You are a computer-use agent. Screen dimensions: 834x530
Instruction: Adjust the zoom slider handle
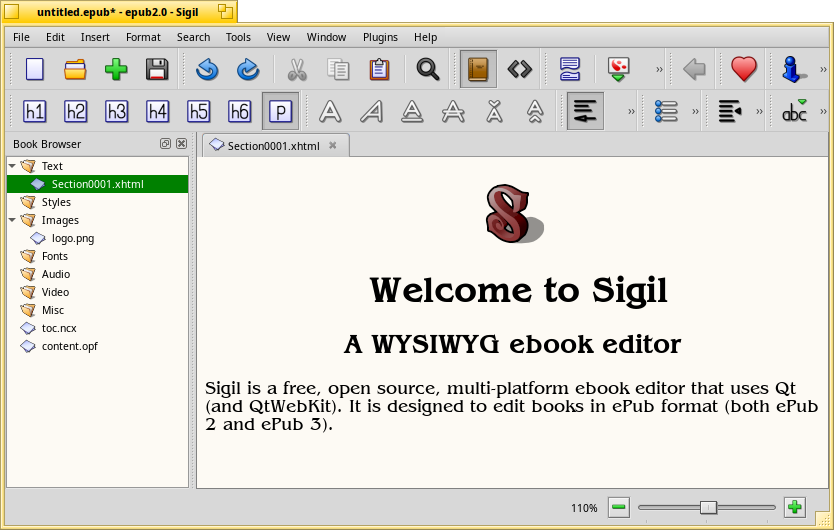tap(708, 508)
